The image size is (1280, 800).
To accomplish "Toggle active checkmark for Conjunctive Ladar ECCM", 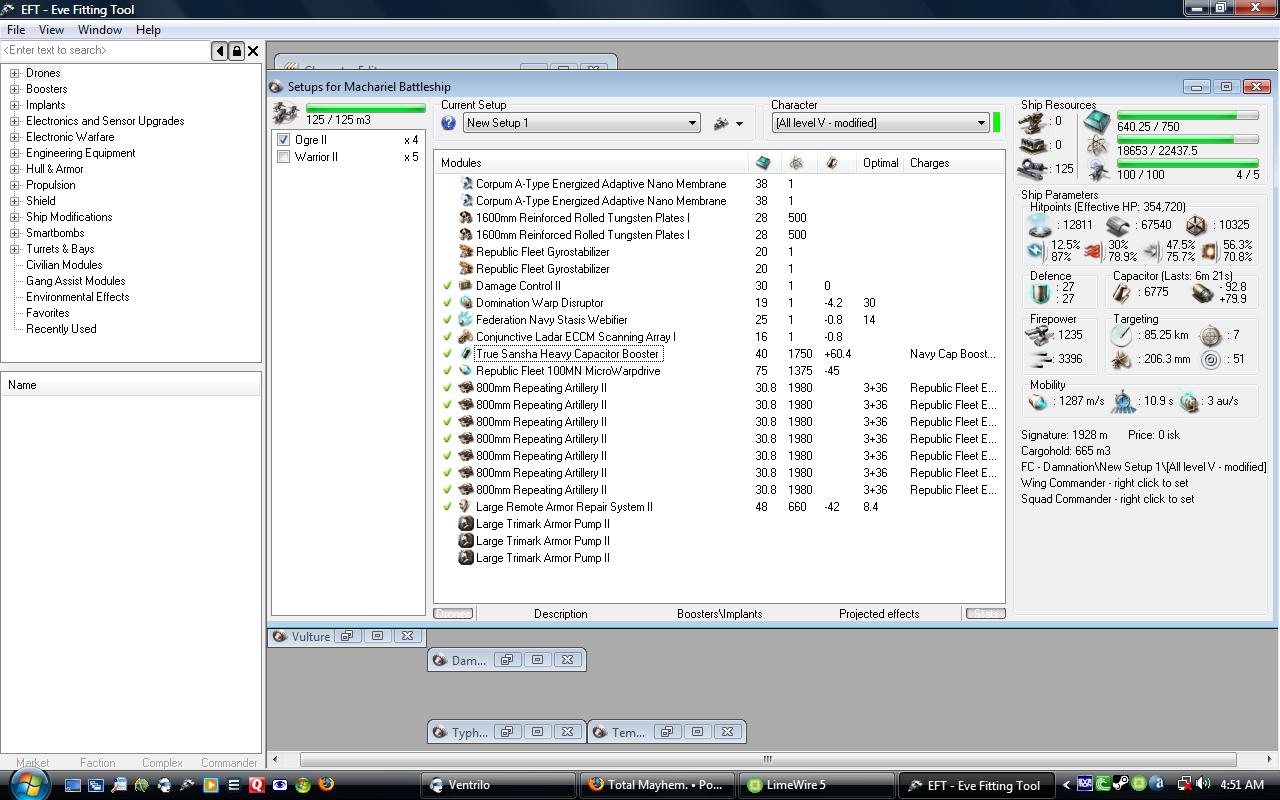I will tap(448, 337).
